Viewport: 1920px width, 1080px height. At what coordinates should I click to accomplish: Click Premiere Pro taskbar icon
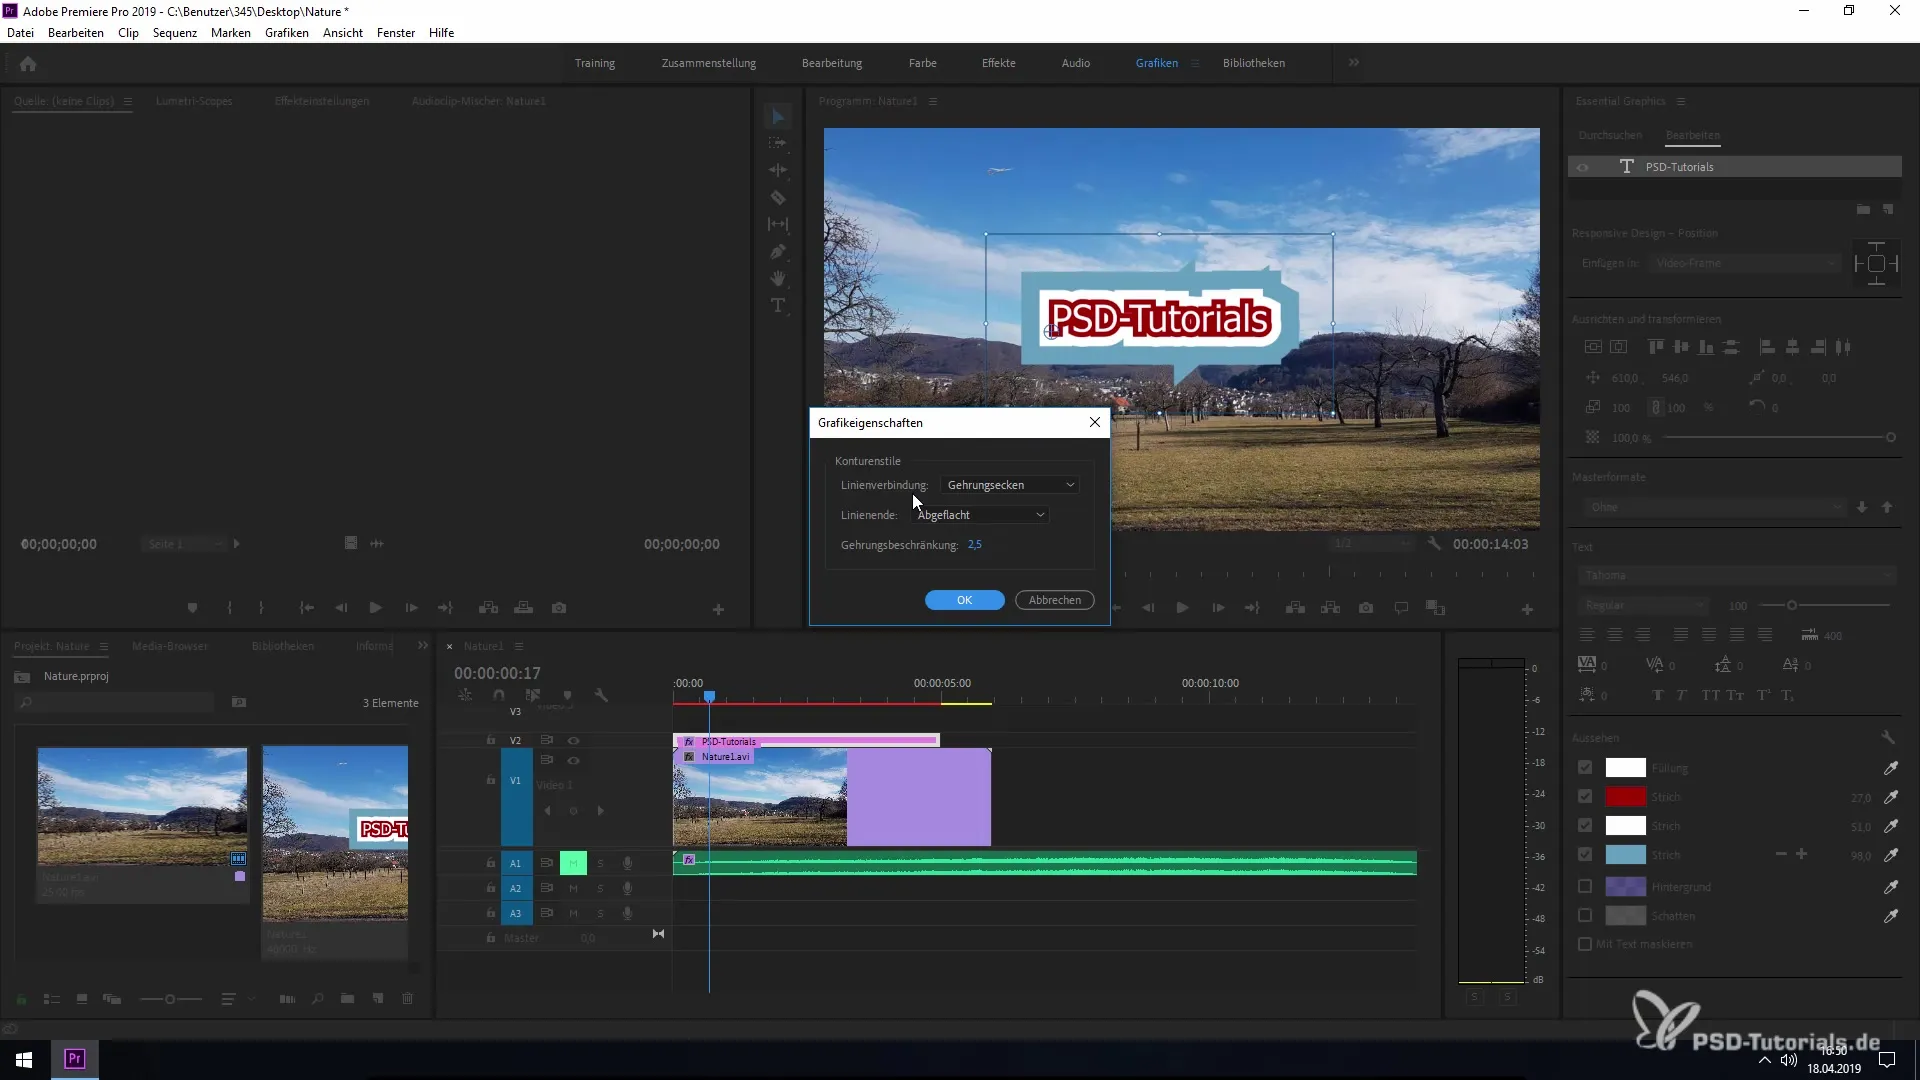point(74,1059)
